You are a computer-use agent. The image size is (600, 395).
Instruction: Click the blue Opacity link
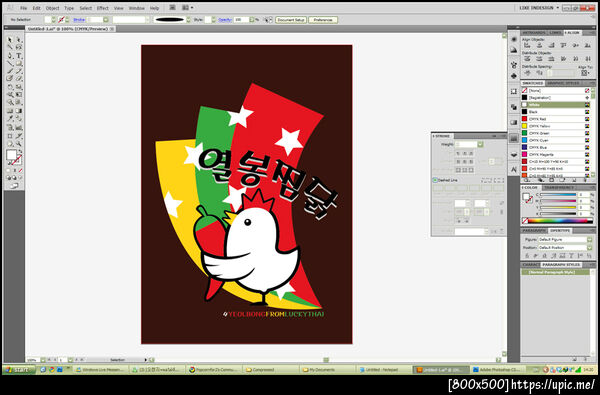[225, 20]
